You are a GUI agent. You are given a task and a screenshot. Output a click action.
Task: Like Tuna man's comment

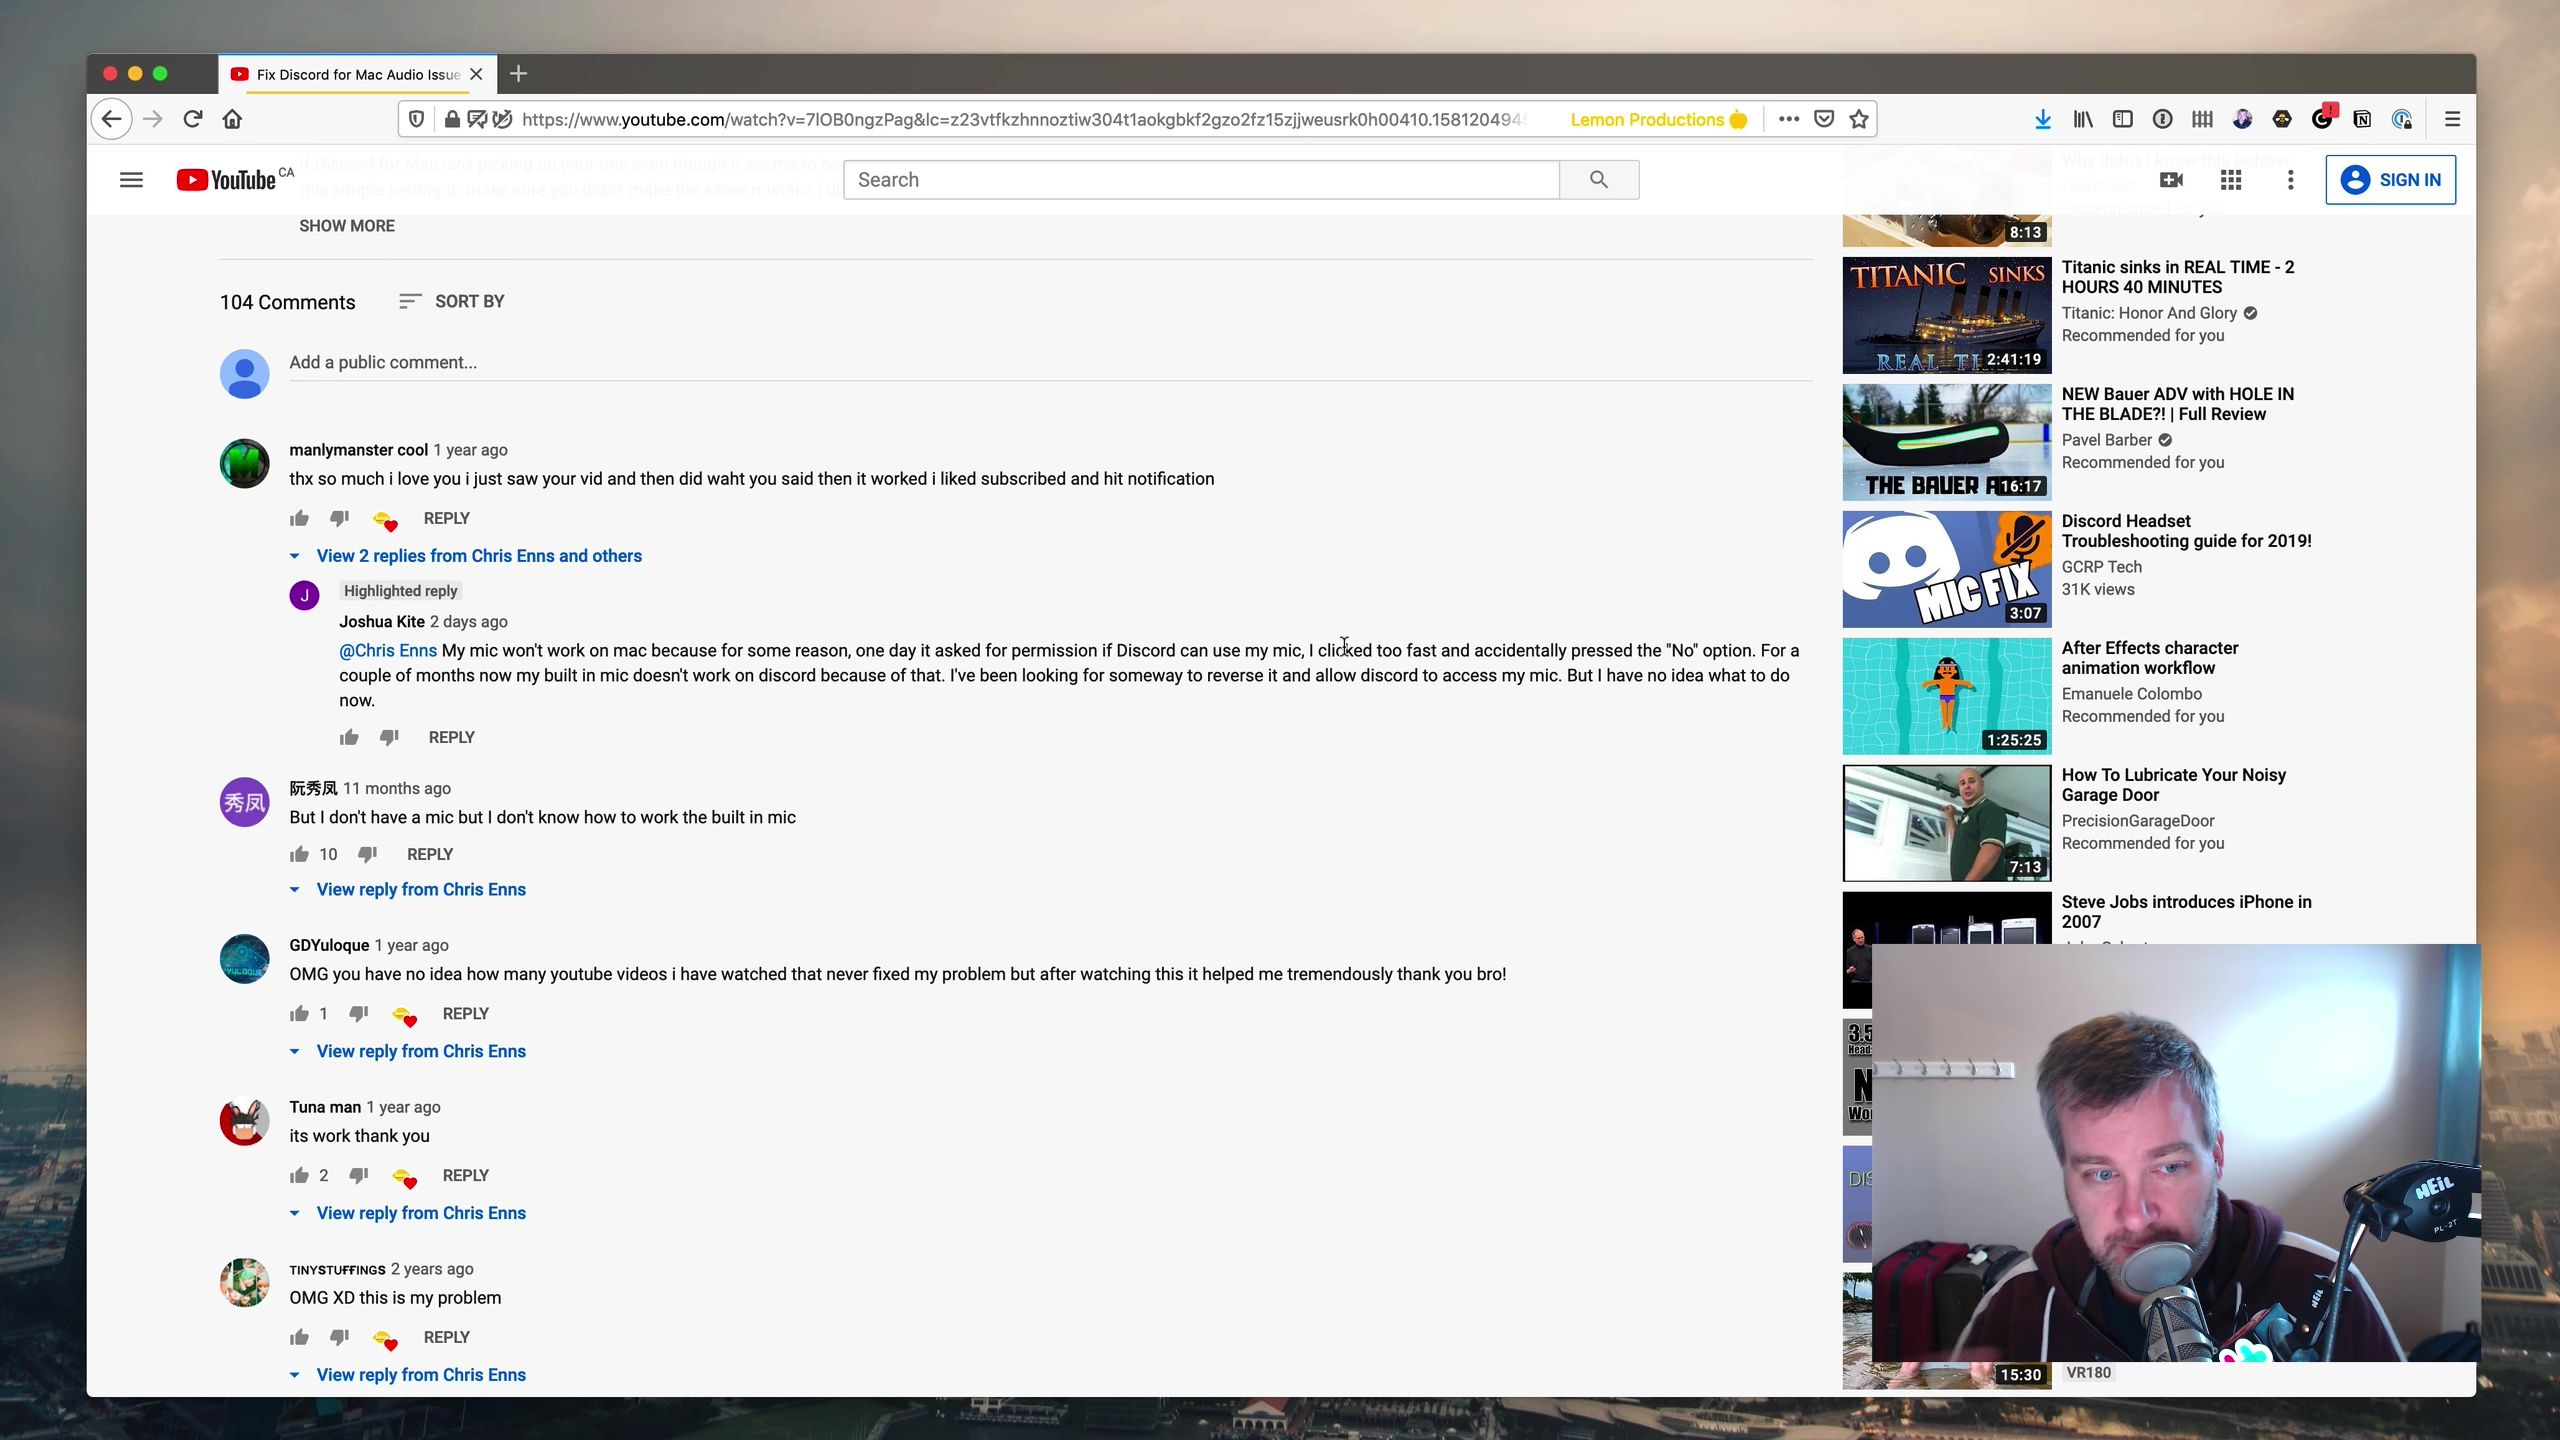coord(299,1175)
